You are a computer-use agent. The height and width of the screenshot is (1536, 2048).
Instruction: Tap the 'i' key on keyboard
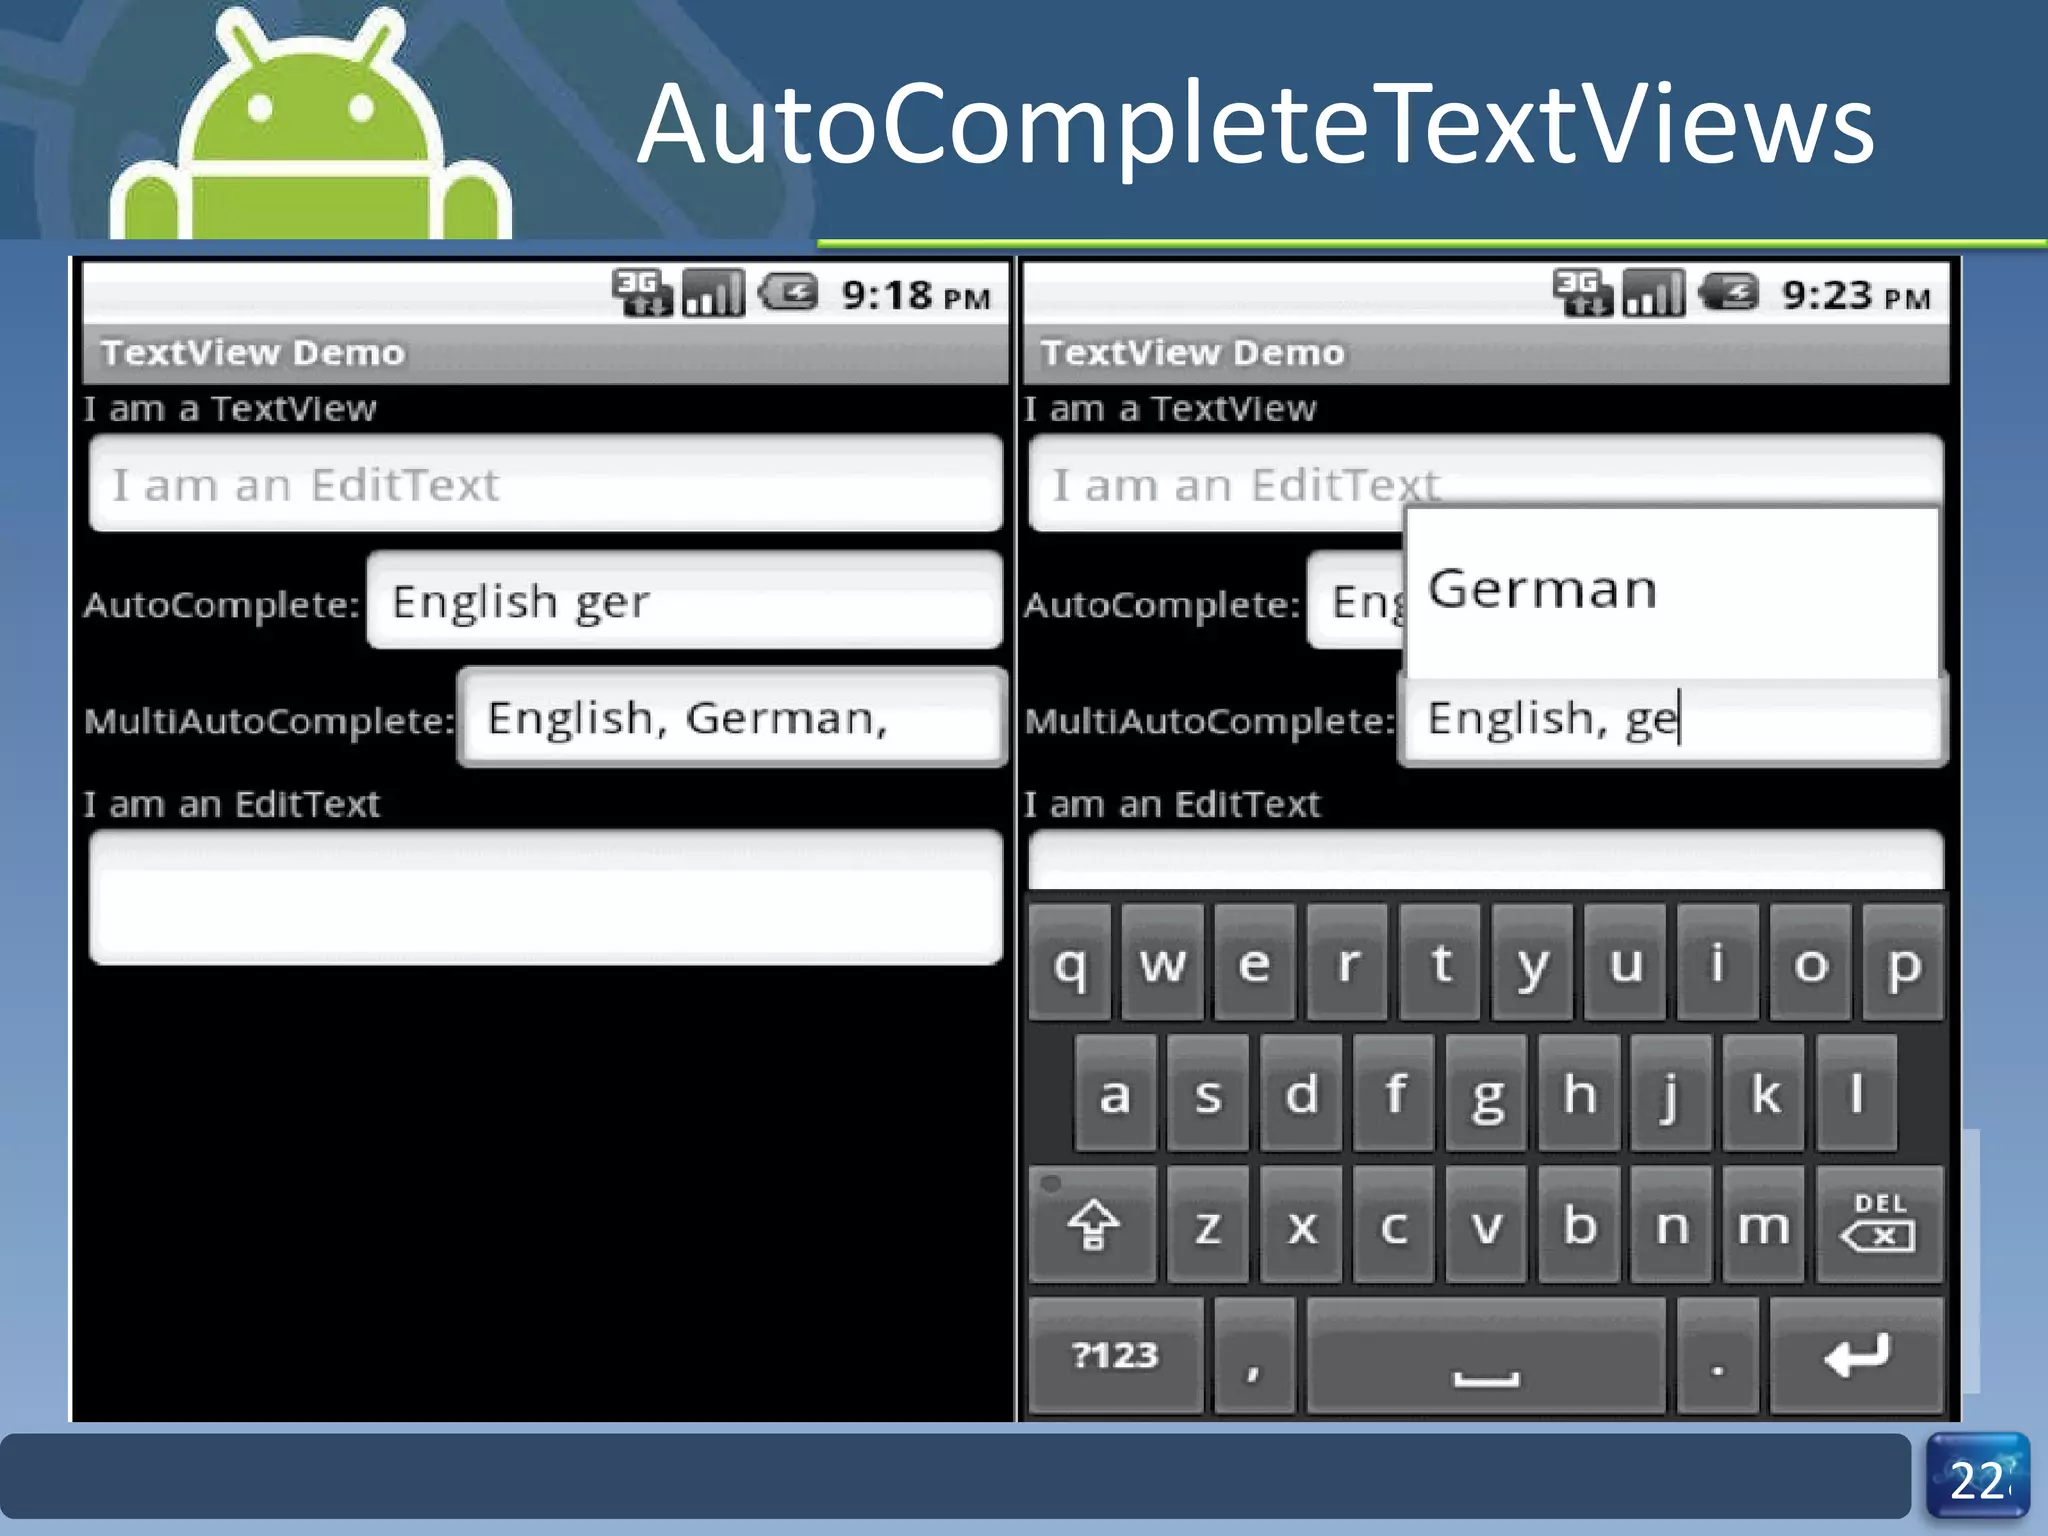pos(1717,963)
